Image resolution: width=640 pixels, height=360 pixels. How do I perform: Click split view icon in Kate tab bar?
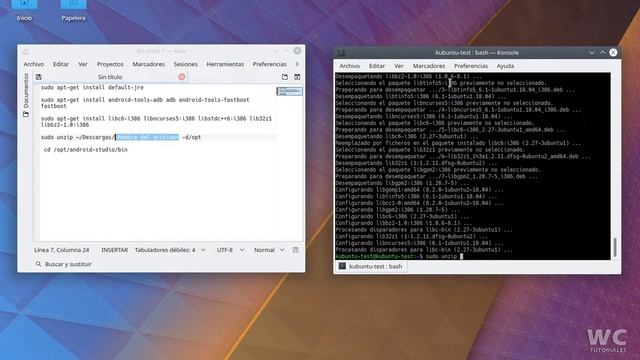click(x=297, y=77)
